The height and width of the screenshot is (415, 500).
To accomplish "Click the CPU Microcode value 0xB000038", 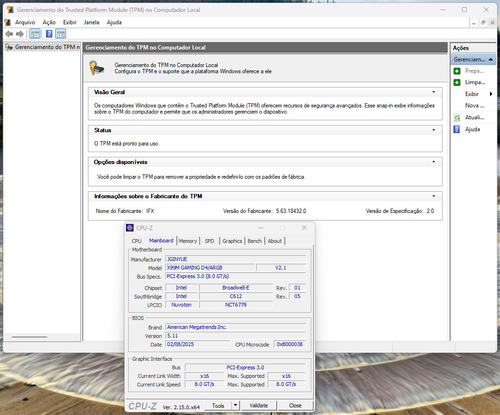I will [x=290, y=344].
